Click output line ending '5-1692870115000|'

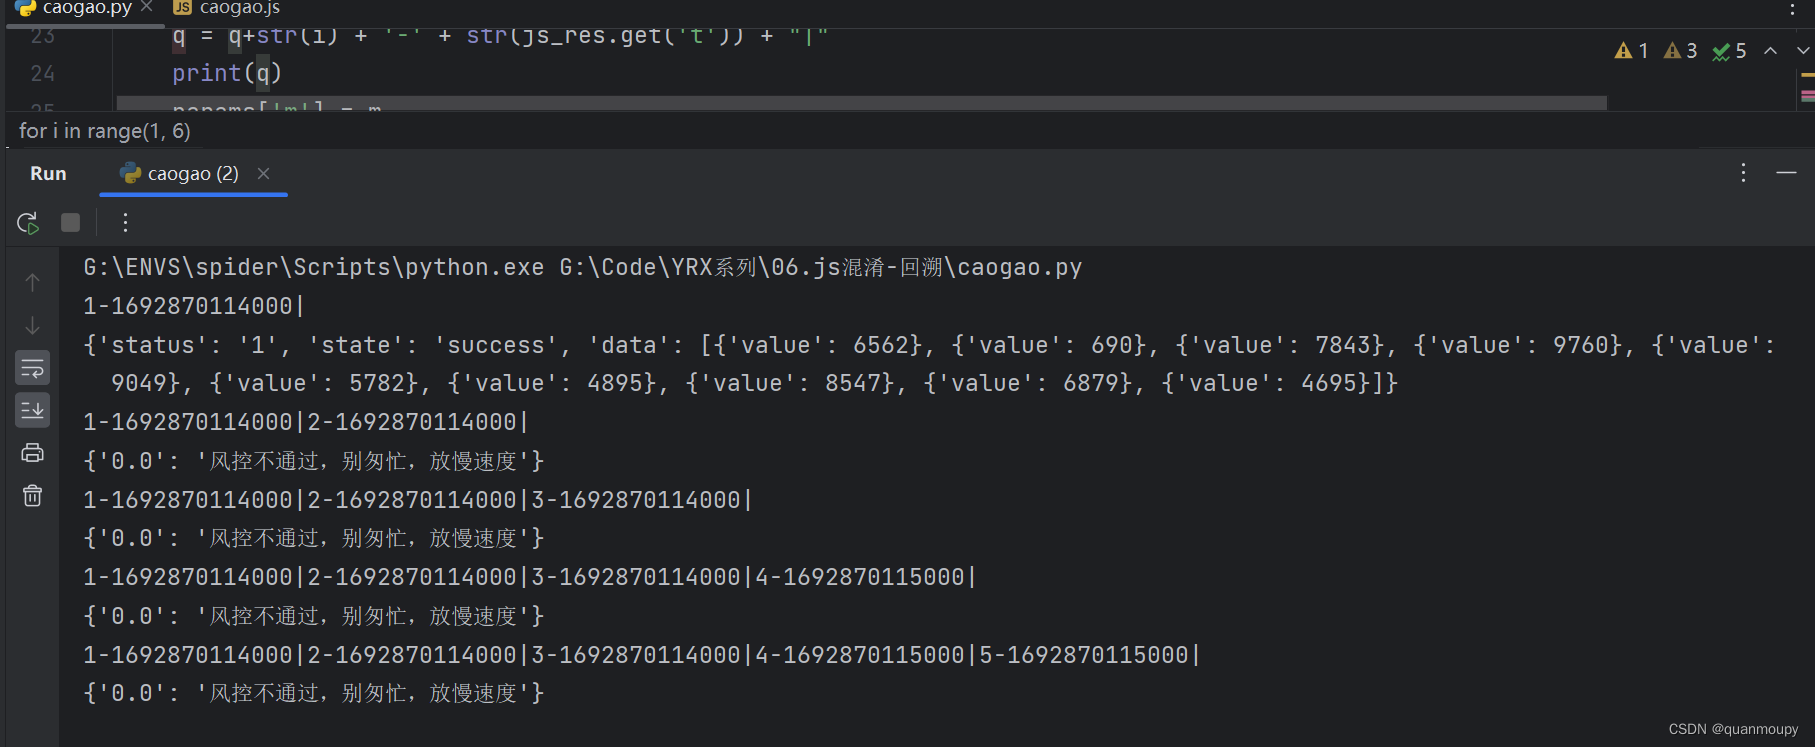[x=642, y=655]
